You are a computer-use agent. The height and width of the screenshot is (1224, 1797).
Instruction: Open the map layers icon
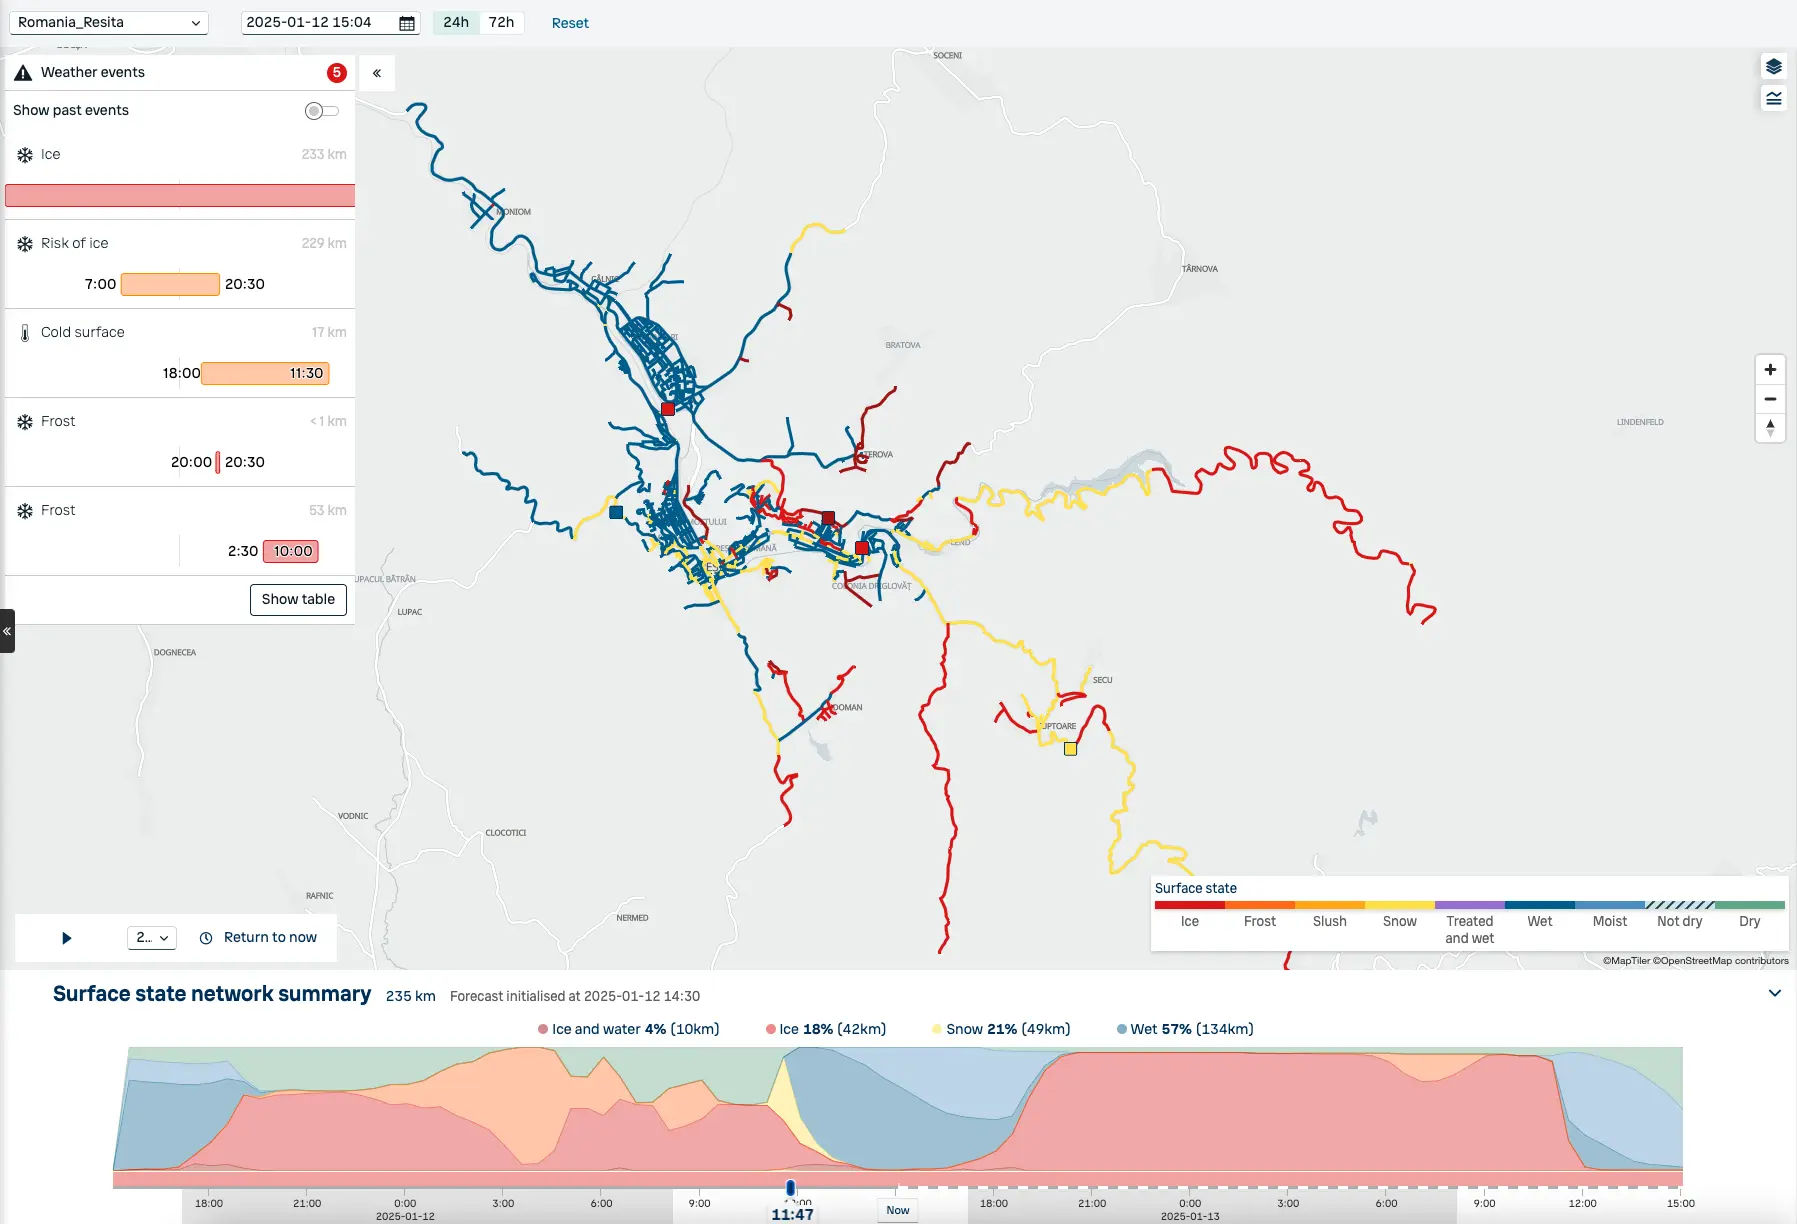point(1773,67)
